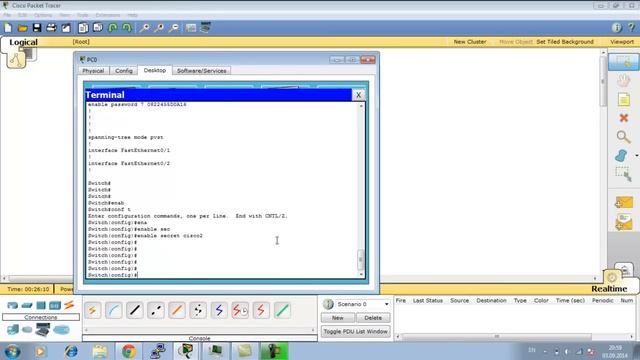
Task: Click the question mark Help icon
Action: (631, 28)
